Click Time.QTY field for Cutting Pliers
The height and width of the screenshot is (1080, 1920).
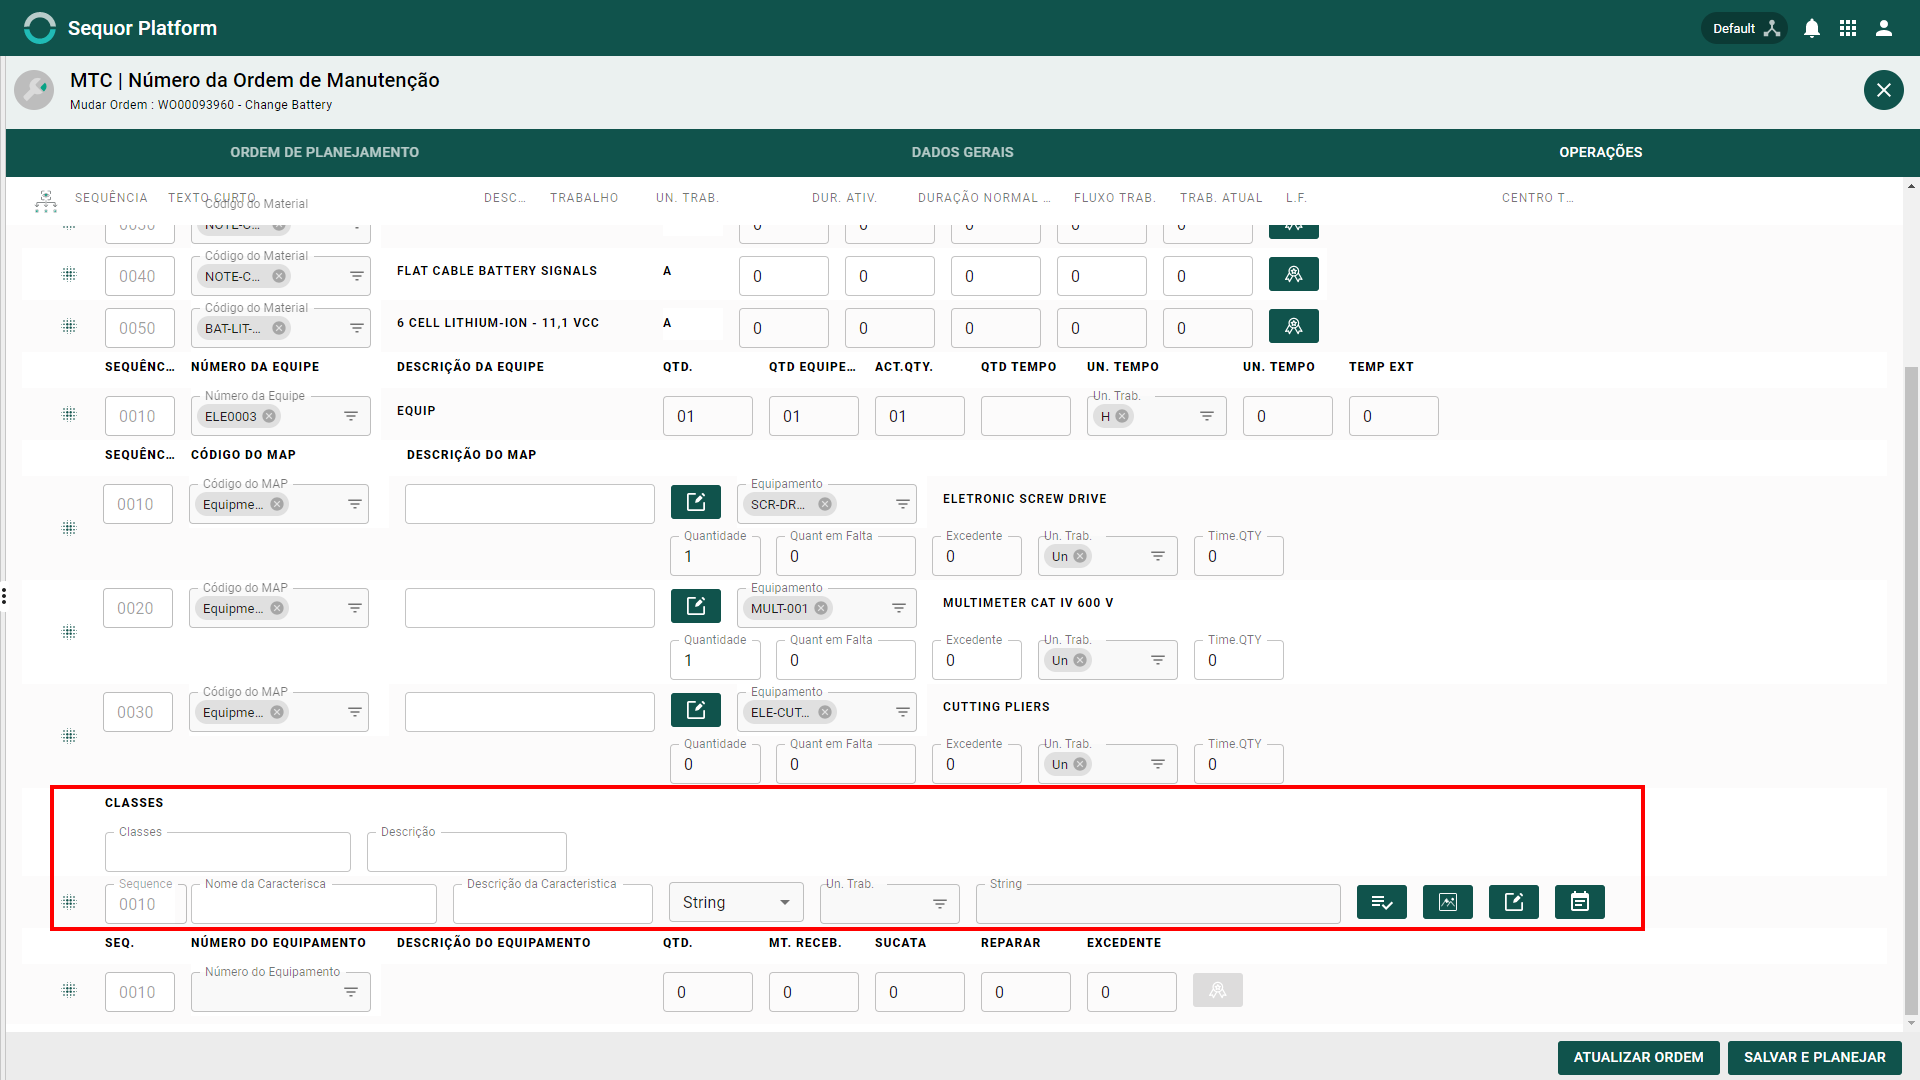(1238, 764)
